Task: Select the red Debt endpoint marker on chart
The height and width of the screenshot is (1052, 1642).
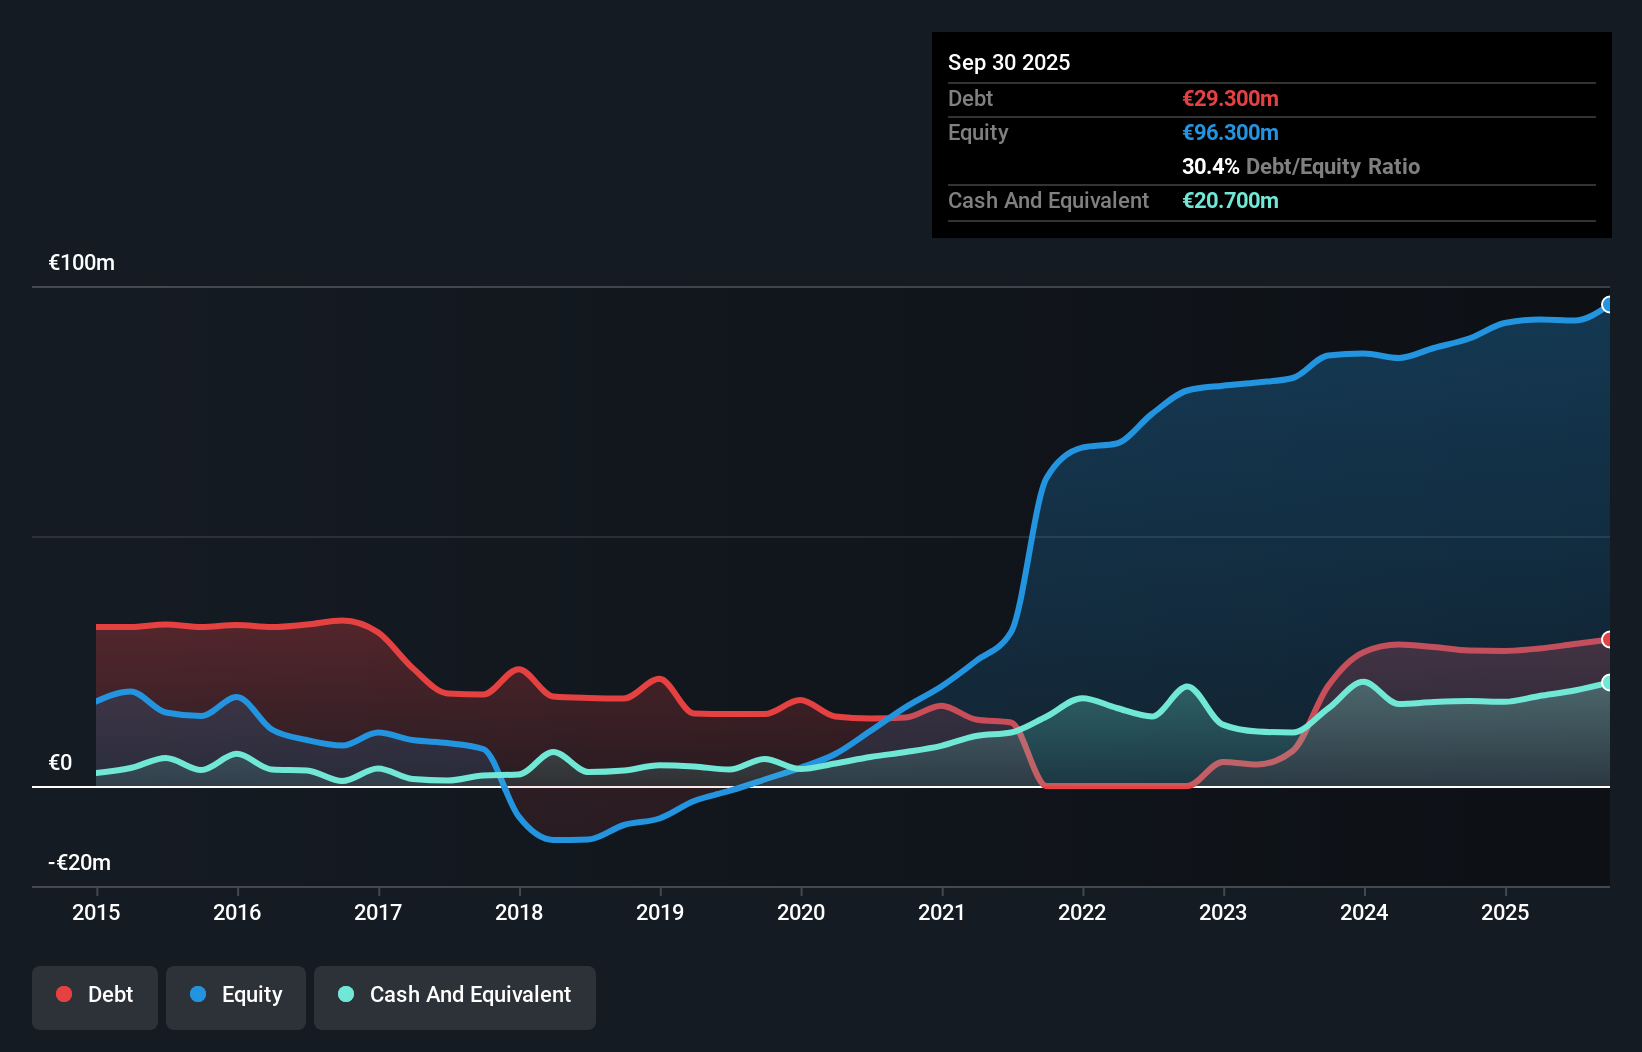Action: (x=1607, y=638)
